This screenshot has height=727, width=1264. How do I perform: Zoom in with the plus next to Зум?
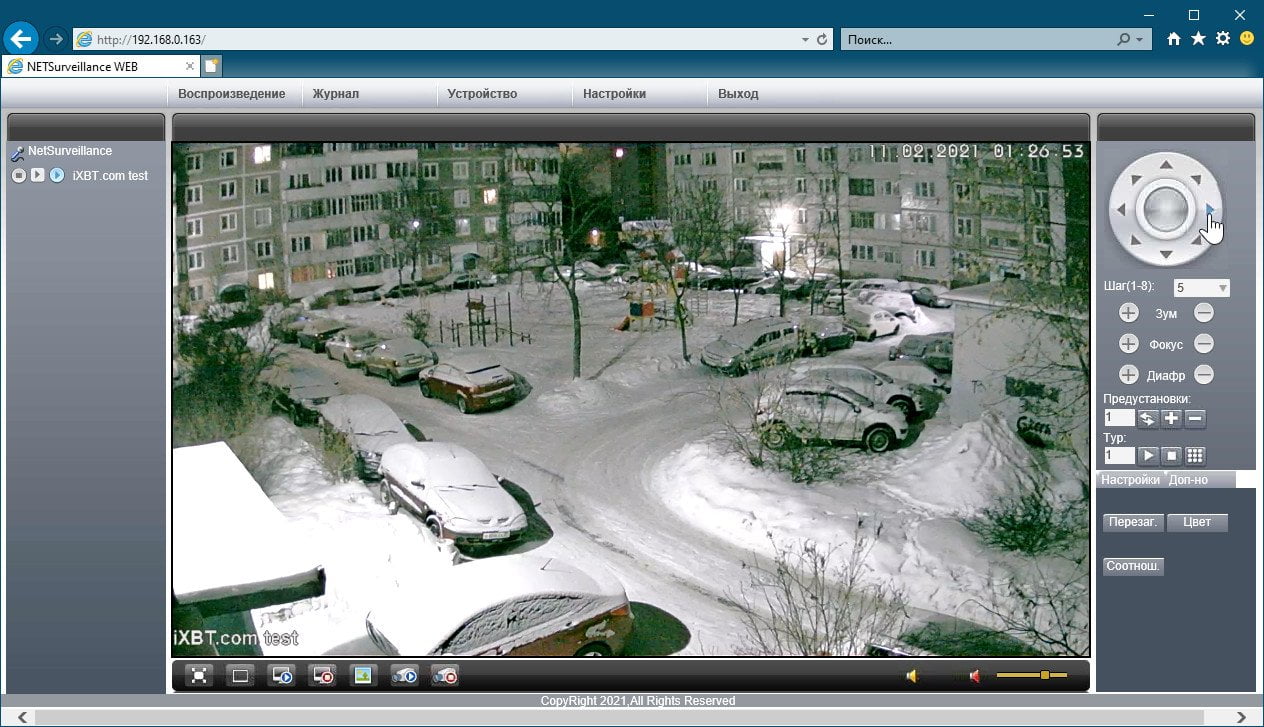(x=1129, y=313)
